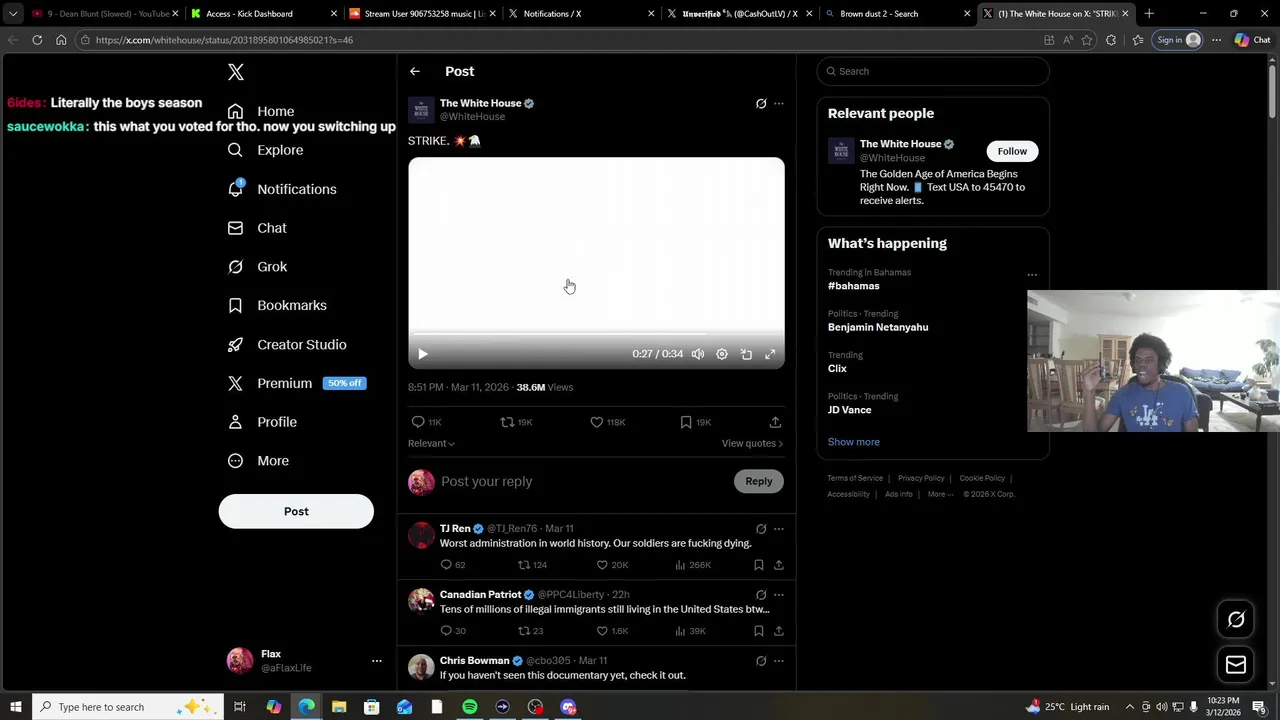The height and width of the screenshot is (720, 1280).
Task: Open Terms of Service footer link
Action: (855, 479)
